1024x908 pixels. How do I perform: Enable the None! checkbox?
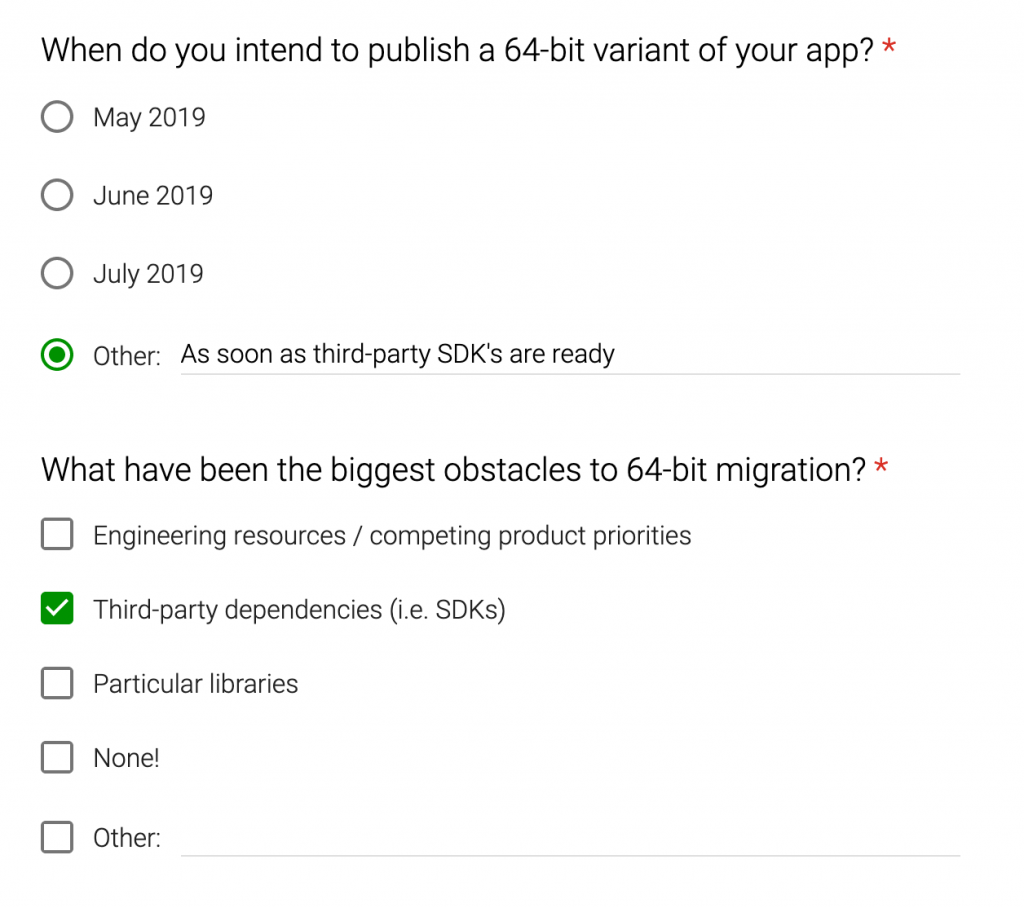coord(57,757)
